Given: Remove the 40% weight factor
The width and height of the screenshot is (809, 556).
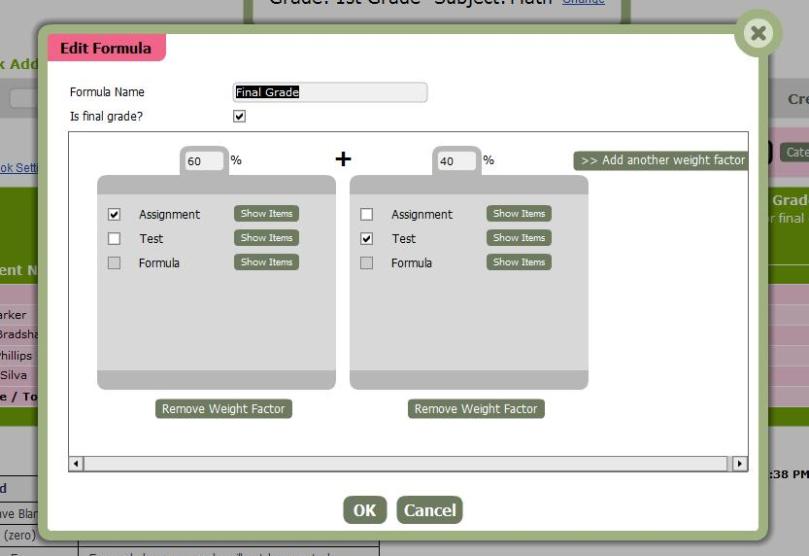Looking at the screenshot, I should click(x=476, y=408).
